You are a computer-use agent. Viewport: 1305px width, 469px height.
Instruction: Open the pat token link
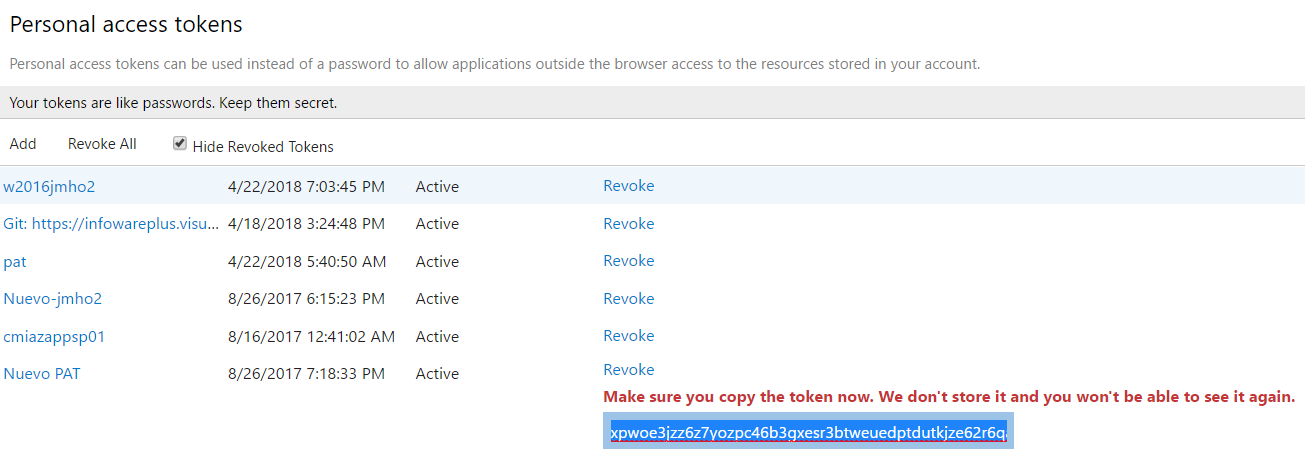(15, 262)
